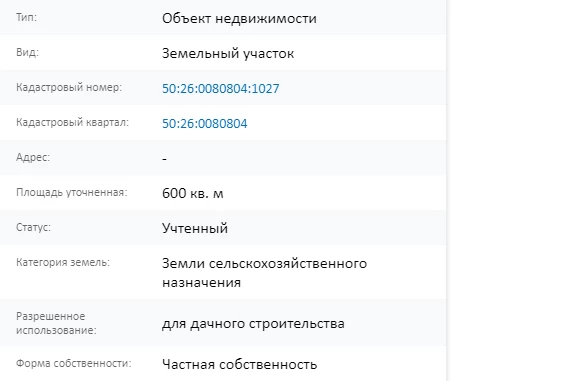Viewport: 573px width, 381px height.
Task: Click the 'Разрешенное использование:' label
Action: coord(56,323)
